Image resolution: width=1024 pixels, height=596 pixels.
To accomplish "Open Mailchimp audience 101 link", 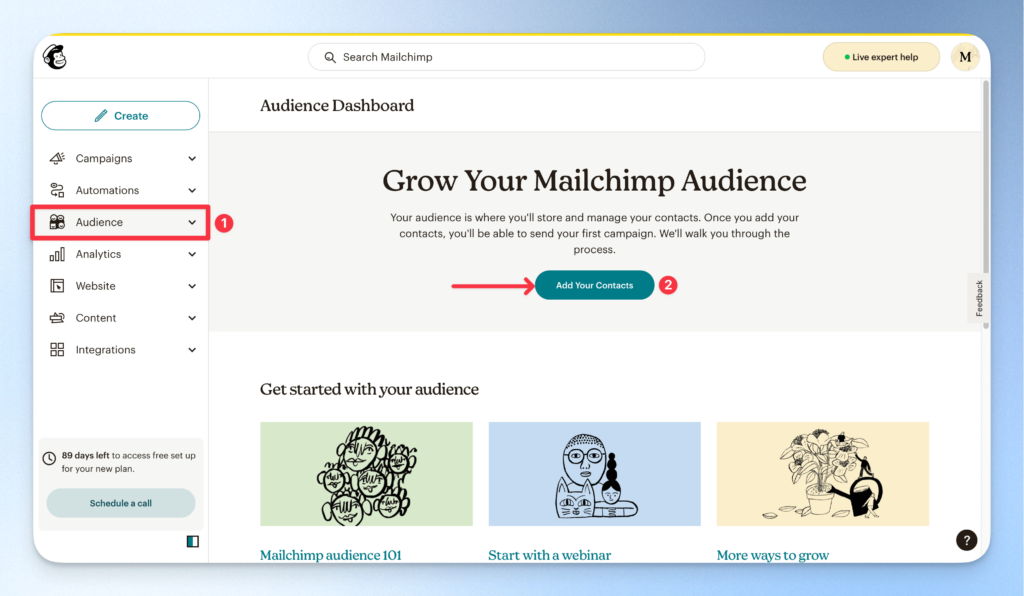I will point(330,555).
